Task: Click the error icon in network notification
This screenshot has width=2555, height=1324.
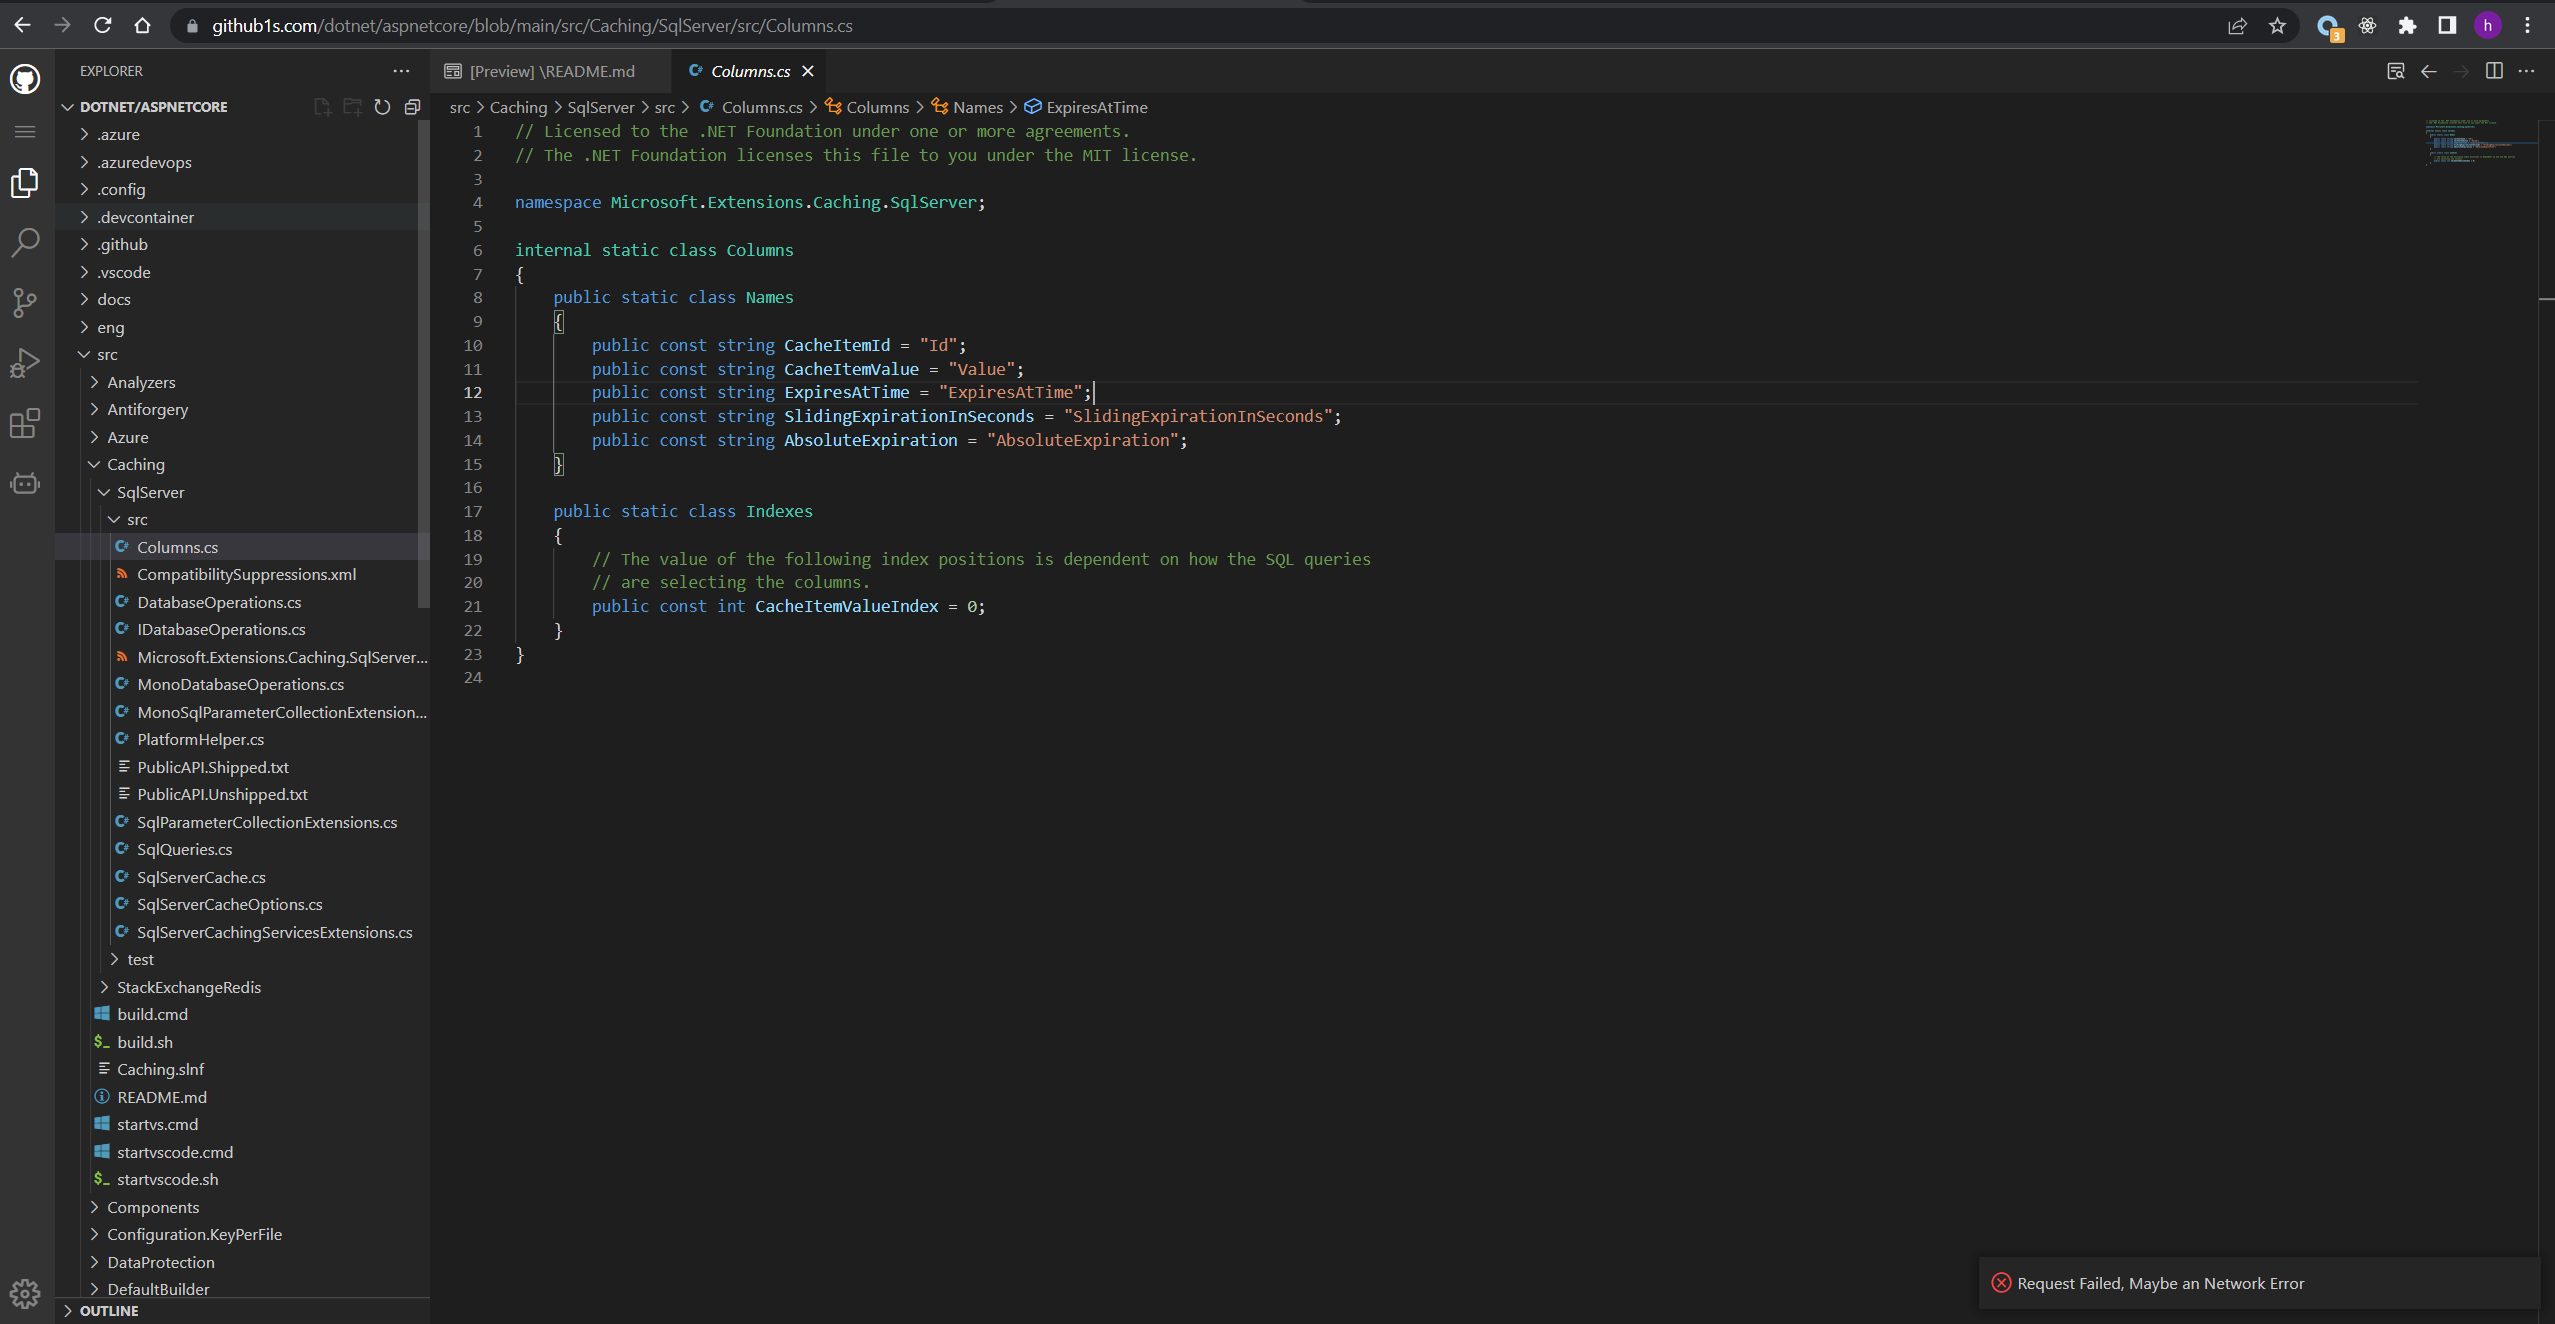Action: [x=2001, y=1283]
